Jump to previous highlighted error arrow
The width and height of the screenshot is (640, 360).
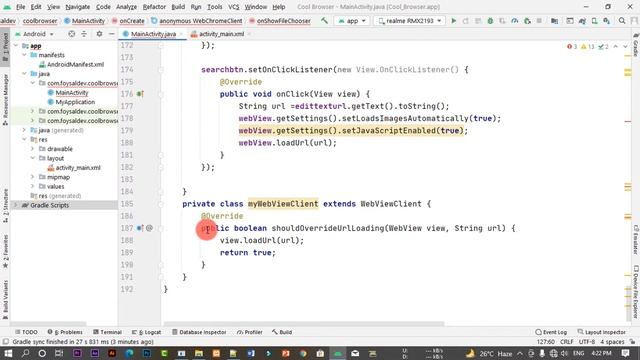[616, 47]
